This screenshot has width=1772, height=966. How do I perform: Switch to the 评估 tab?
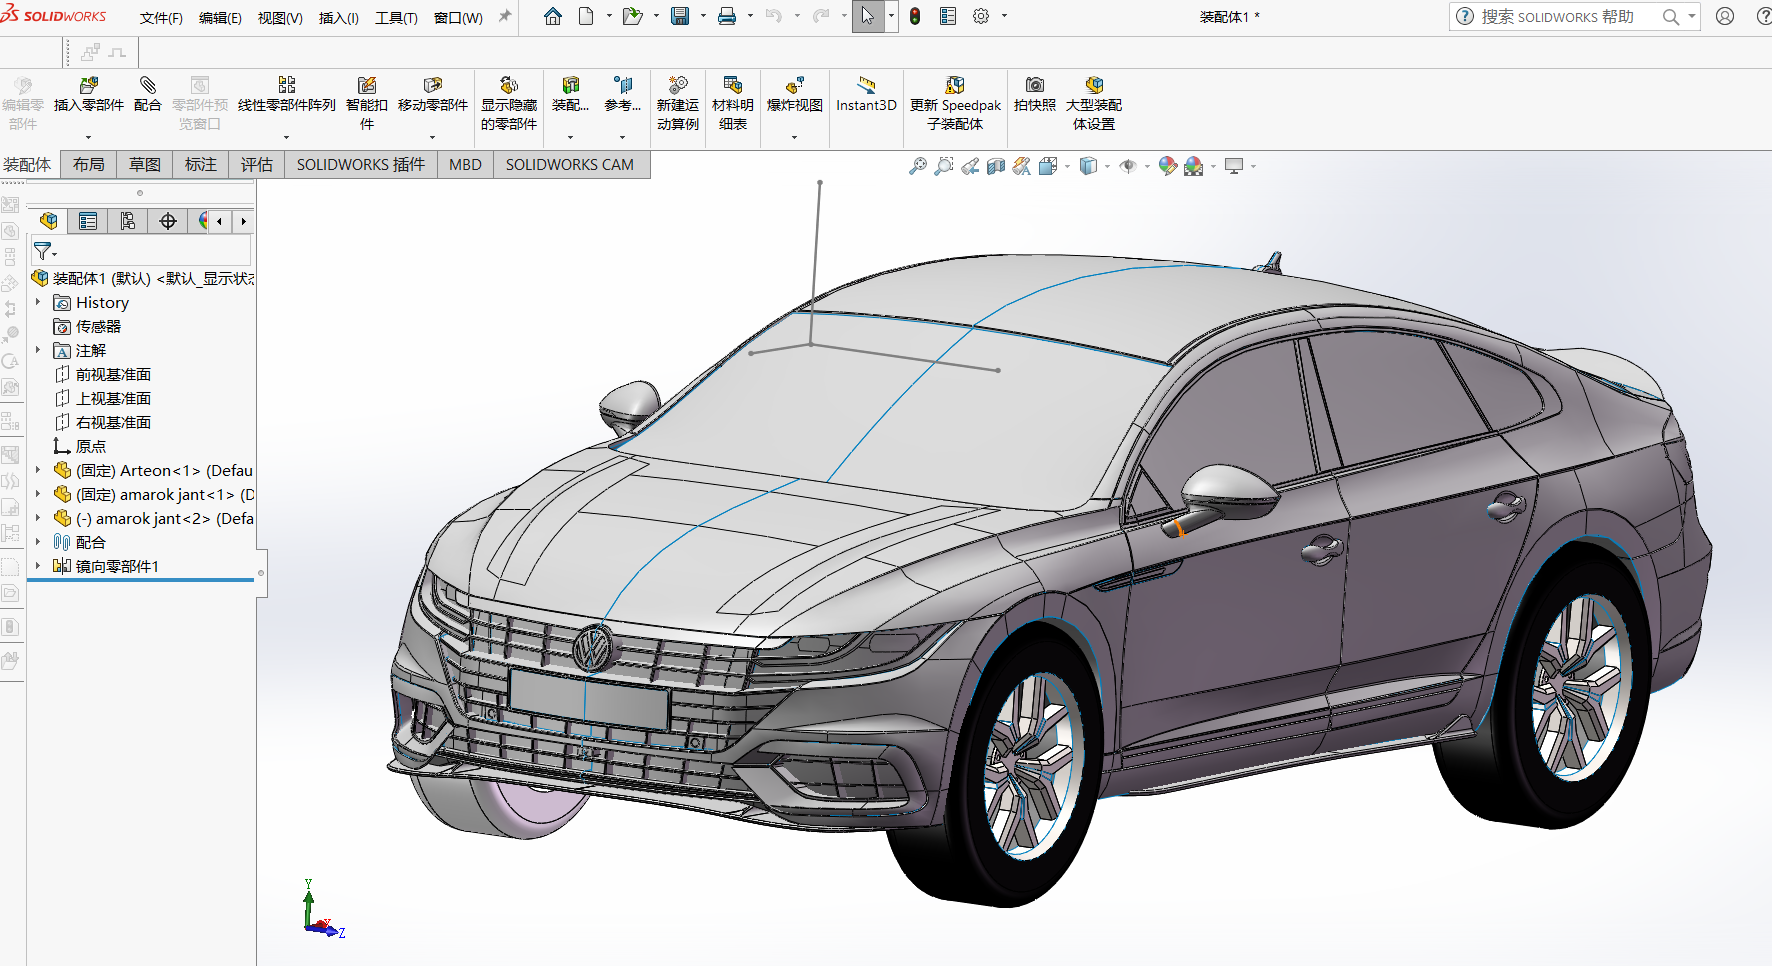coord(256,165)
